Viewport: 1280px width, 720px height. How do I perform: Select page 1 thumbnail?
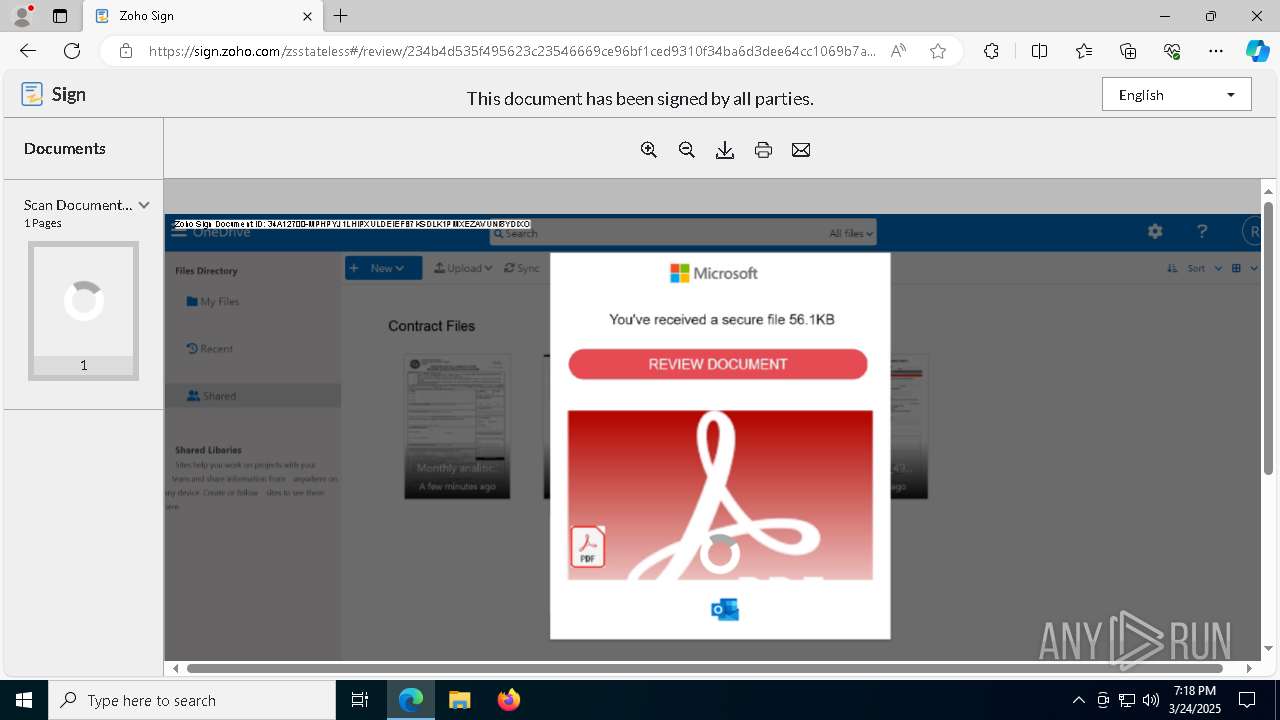[84, 311]
